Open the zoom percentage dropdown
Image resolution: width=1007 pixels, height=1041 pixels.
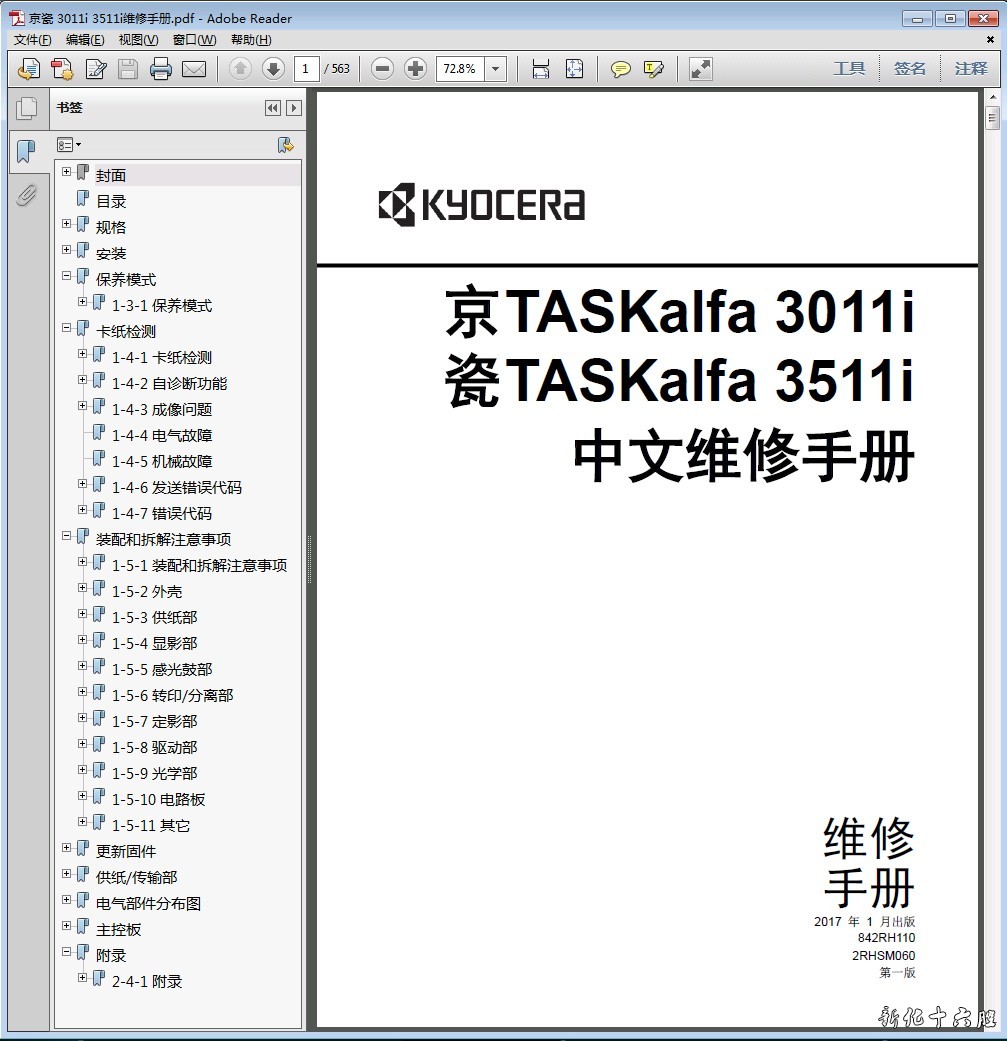click(x=496, y=69)
